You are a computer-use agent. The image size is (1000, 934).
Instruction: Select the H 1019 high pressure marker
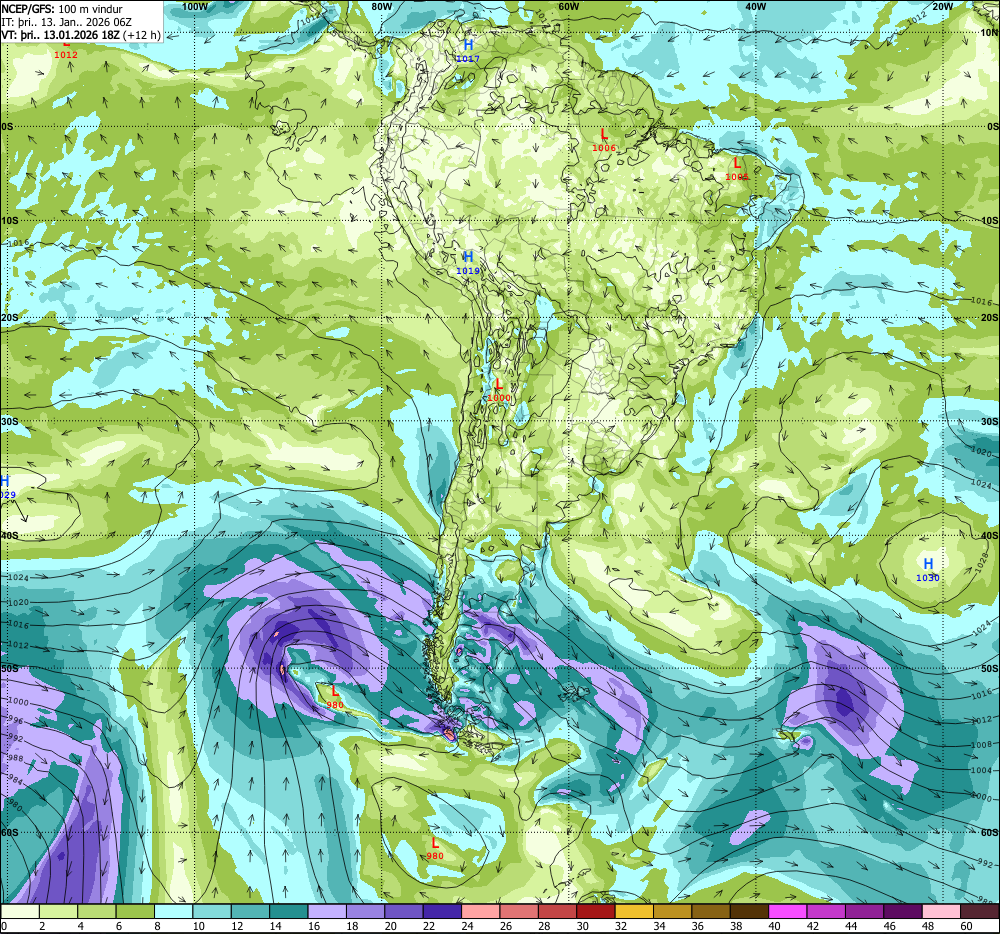pos(468,262)
